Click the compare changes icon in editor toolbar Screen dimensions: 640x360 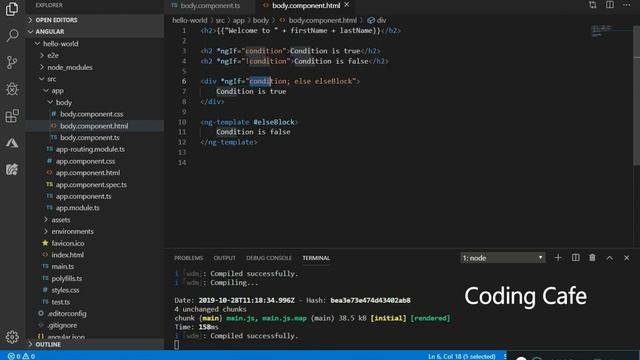click(x=592, y=5)
